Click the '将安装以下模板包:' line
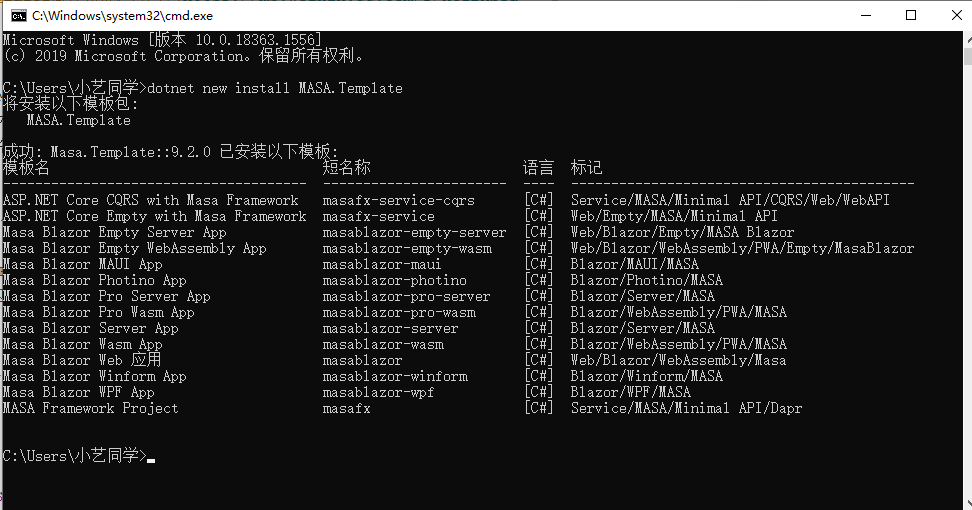Screen dimensions: 972x510 click(x=71, y=104)
